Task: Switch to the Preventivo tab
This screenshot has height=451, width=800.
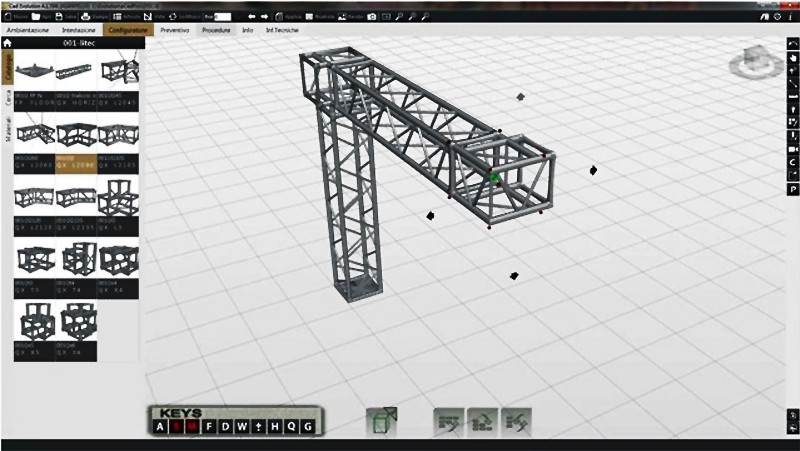Action: click(175, 31)
